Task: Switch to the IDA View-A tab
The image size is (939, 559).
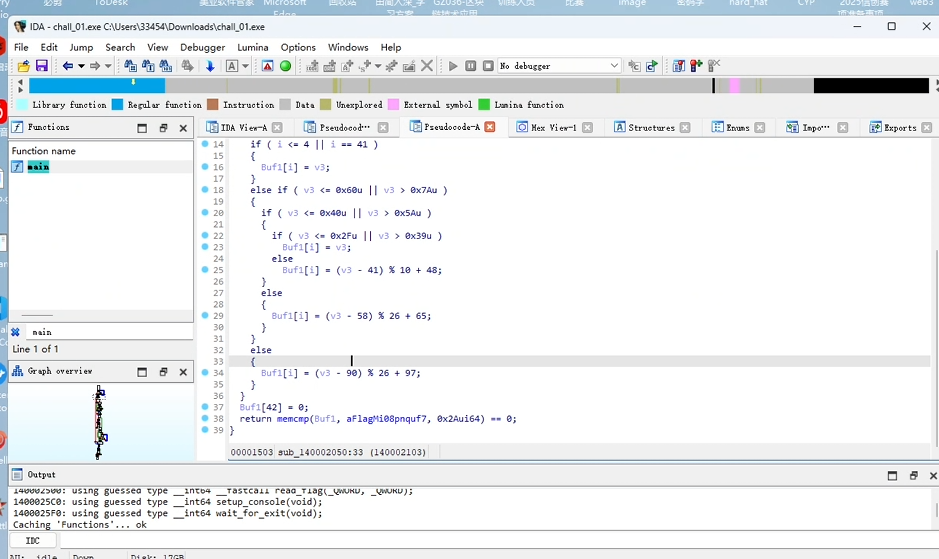Action: (243, 128)
